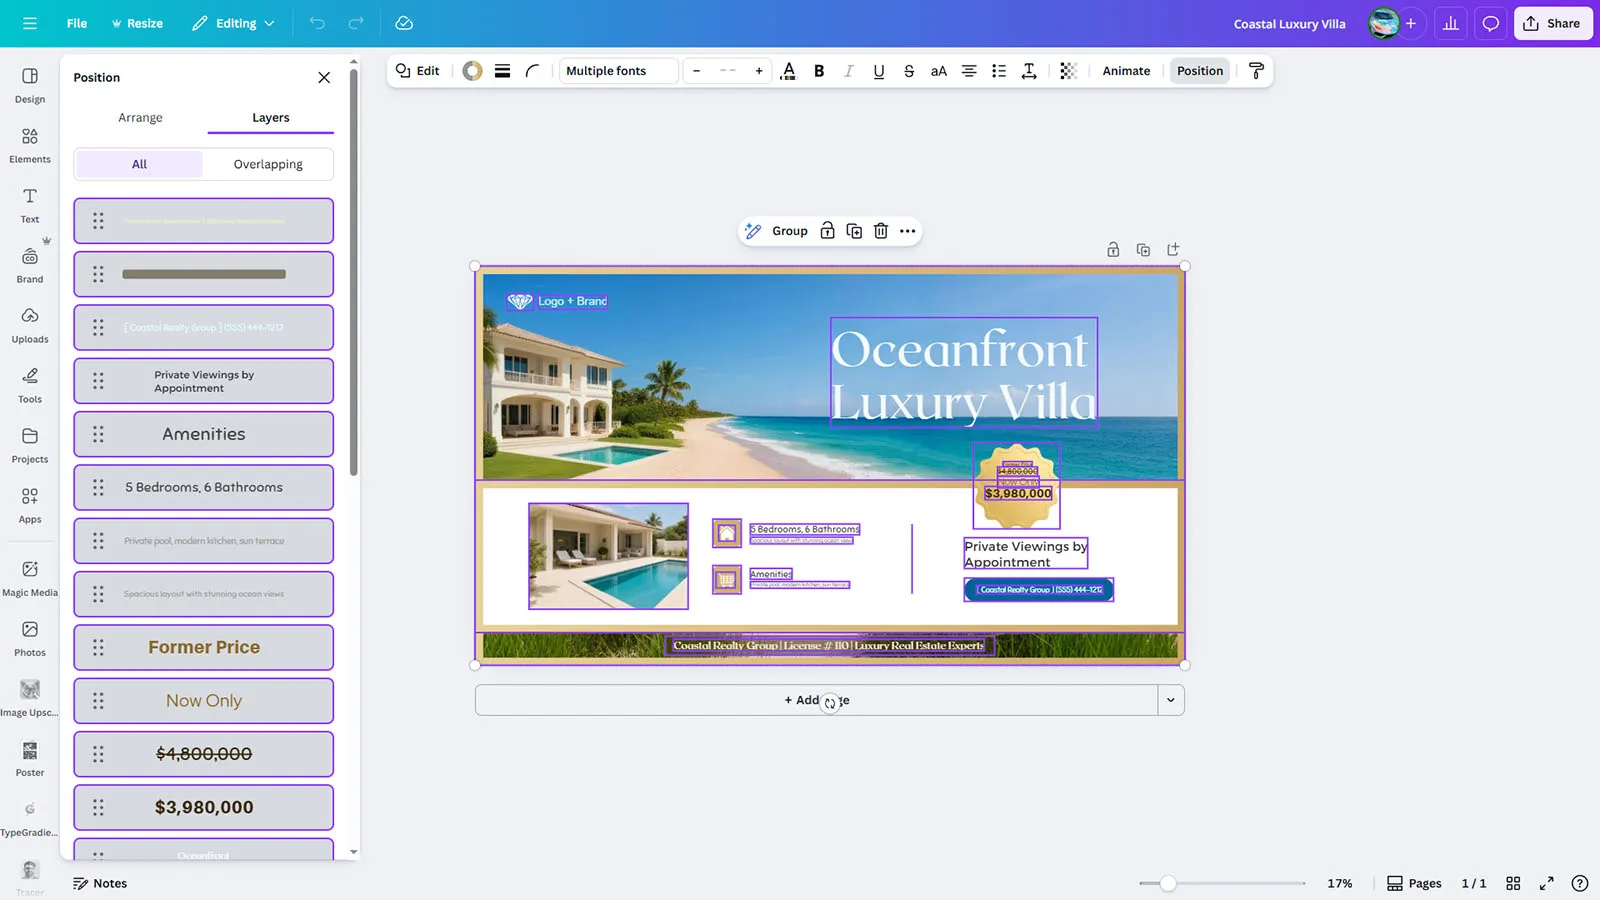Apply strikethrough formatting
The height and width of the screenshot is (900, 1600).
click(x=908, y=71)
